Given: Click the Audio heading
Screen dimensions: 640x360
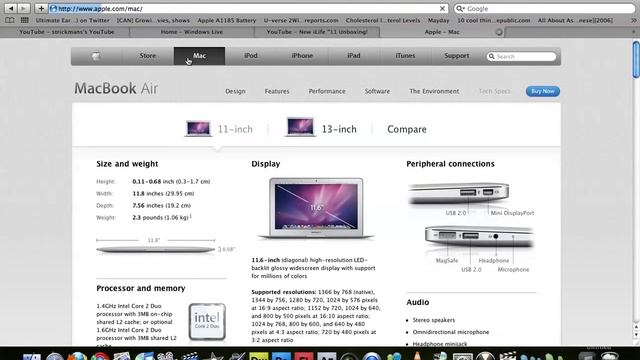Looking at the screenshot, I should [x=418, y=302].
